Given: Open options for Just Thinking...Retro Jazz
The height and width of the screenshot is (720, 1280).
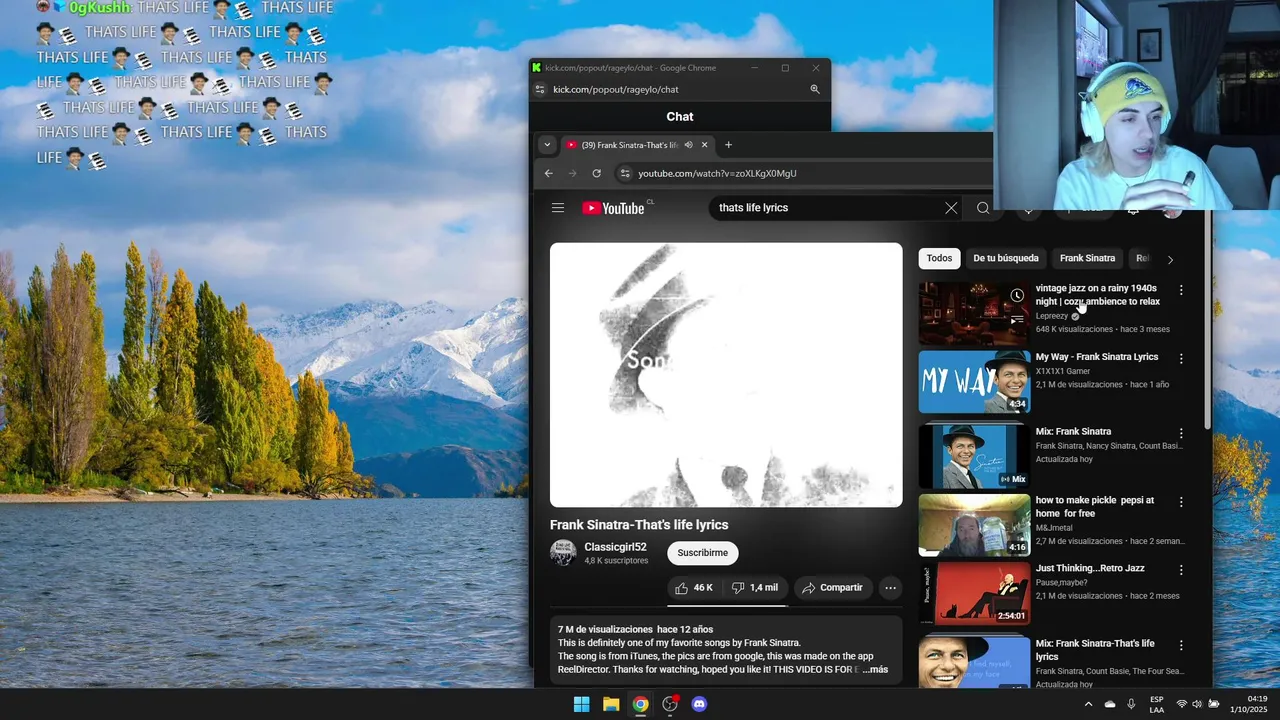Looking at the screenshot, I should pyautogui.click(x=1181, y=570).
